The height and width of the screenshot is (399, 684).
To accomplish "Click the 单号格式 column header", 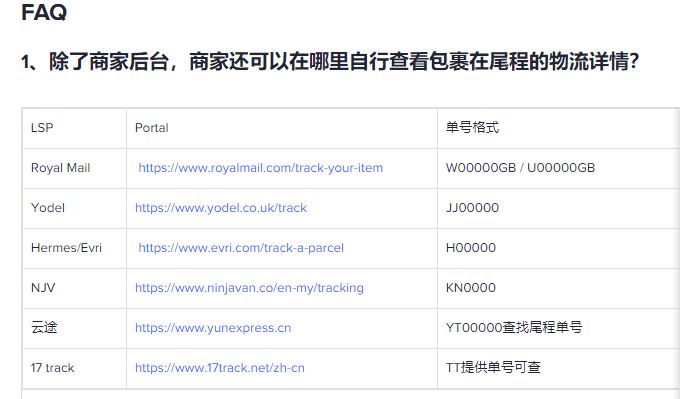I will click(558, 128).
